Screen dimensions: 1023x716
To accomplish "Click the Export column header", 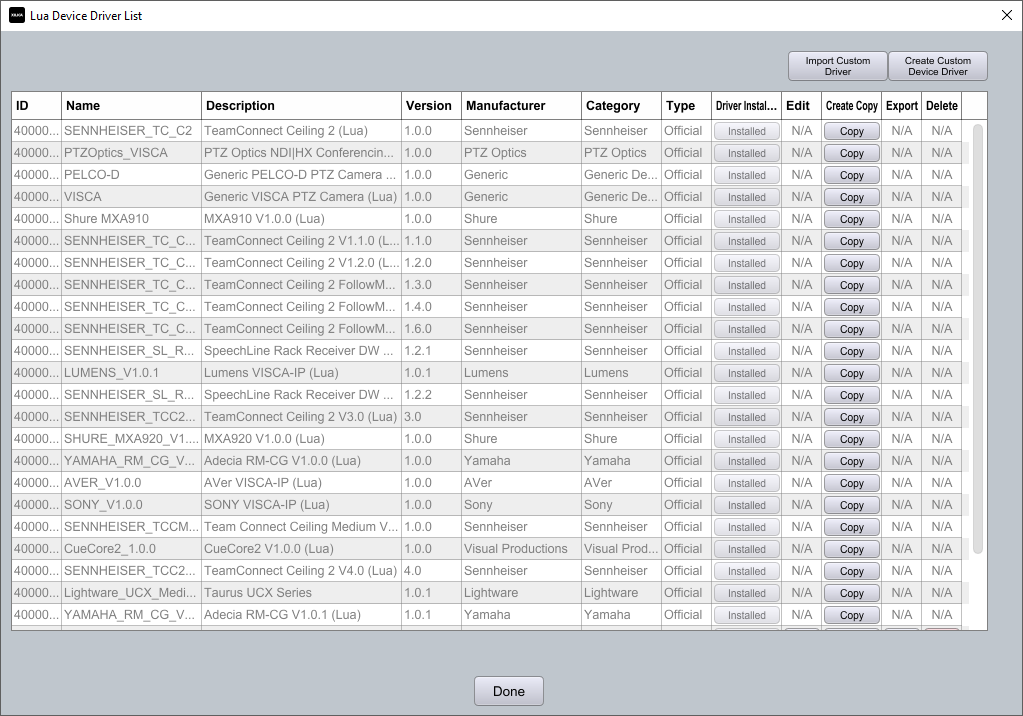I will pos(902,106).
